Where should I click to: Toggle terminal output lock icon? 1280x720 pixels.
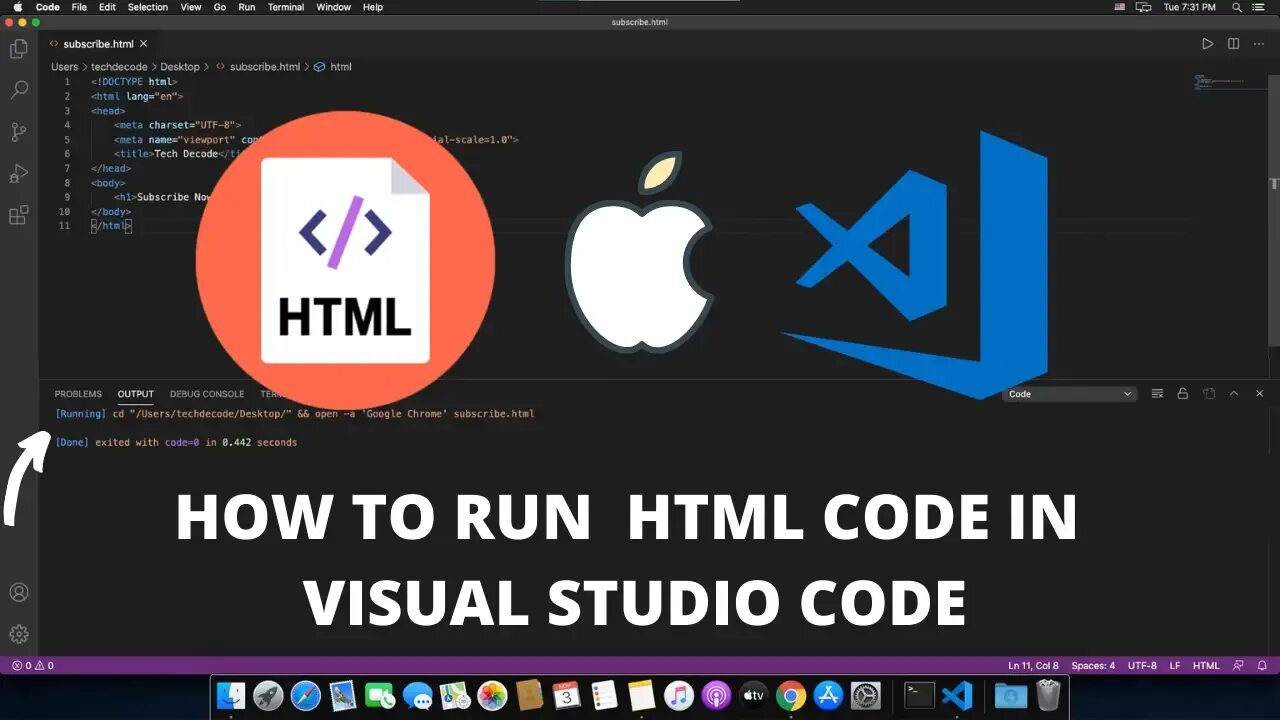(x=1183, y=393)
